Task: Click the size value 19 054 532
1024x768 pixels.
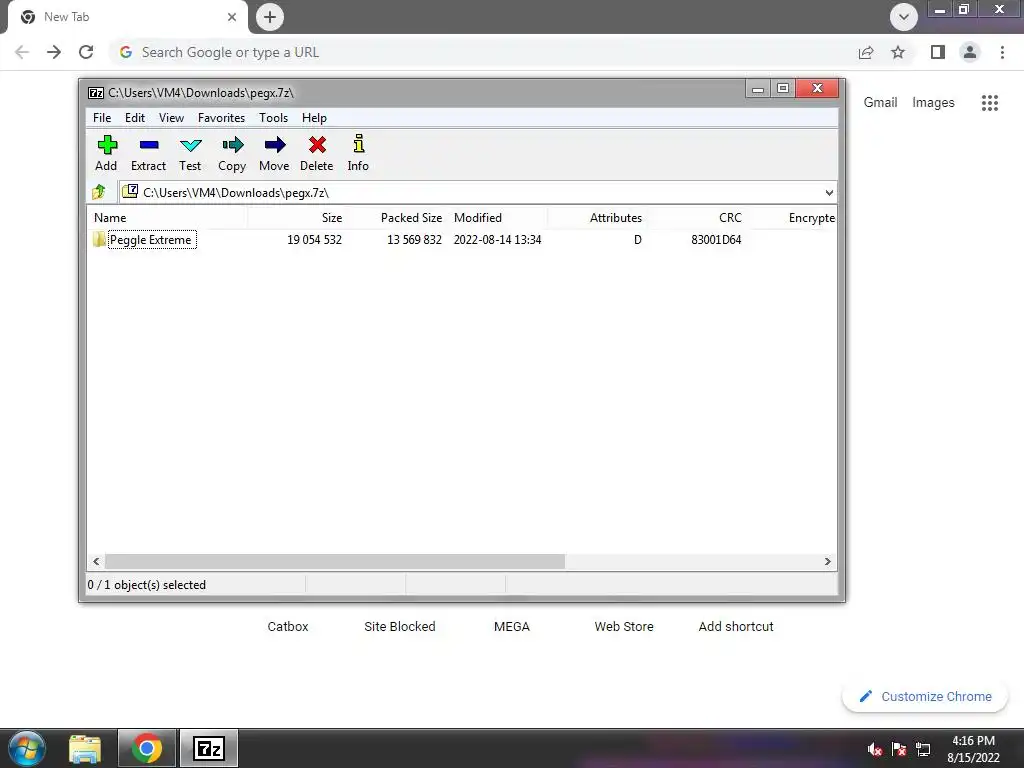Action: click(x=314, y=240)
